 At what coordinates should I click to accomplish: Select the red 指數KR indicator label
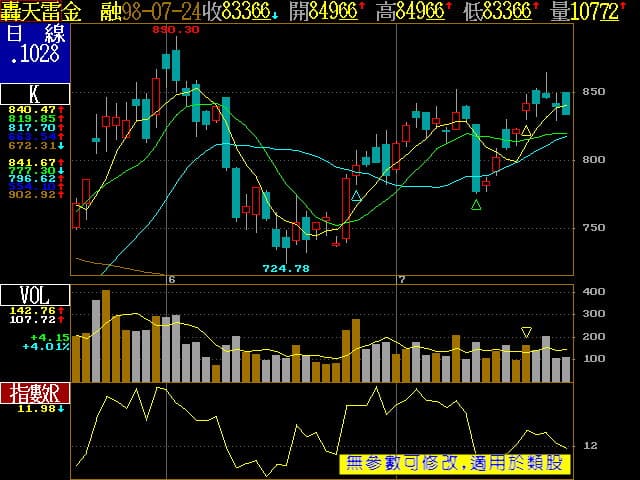pyautogui.click(x=35, y=393)
